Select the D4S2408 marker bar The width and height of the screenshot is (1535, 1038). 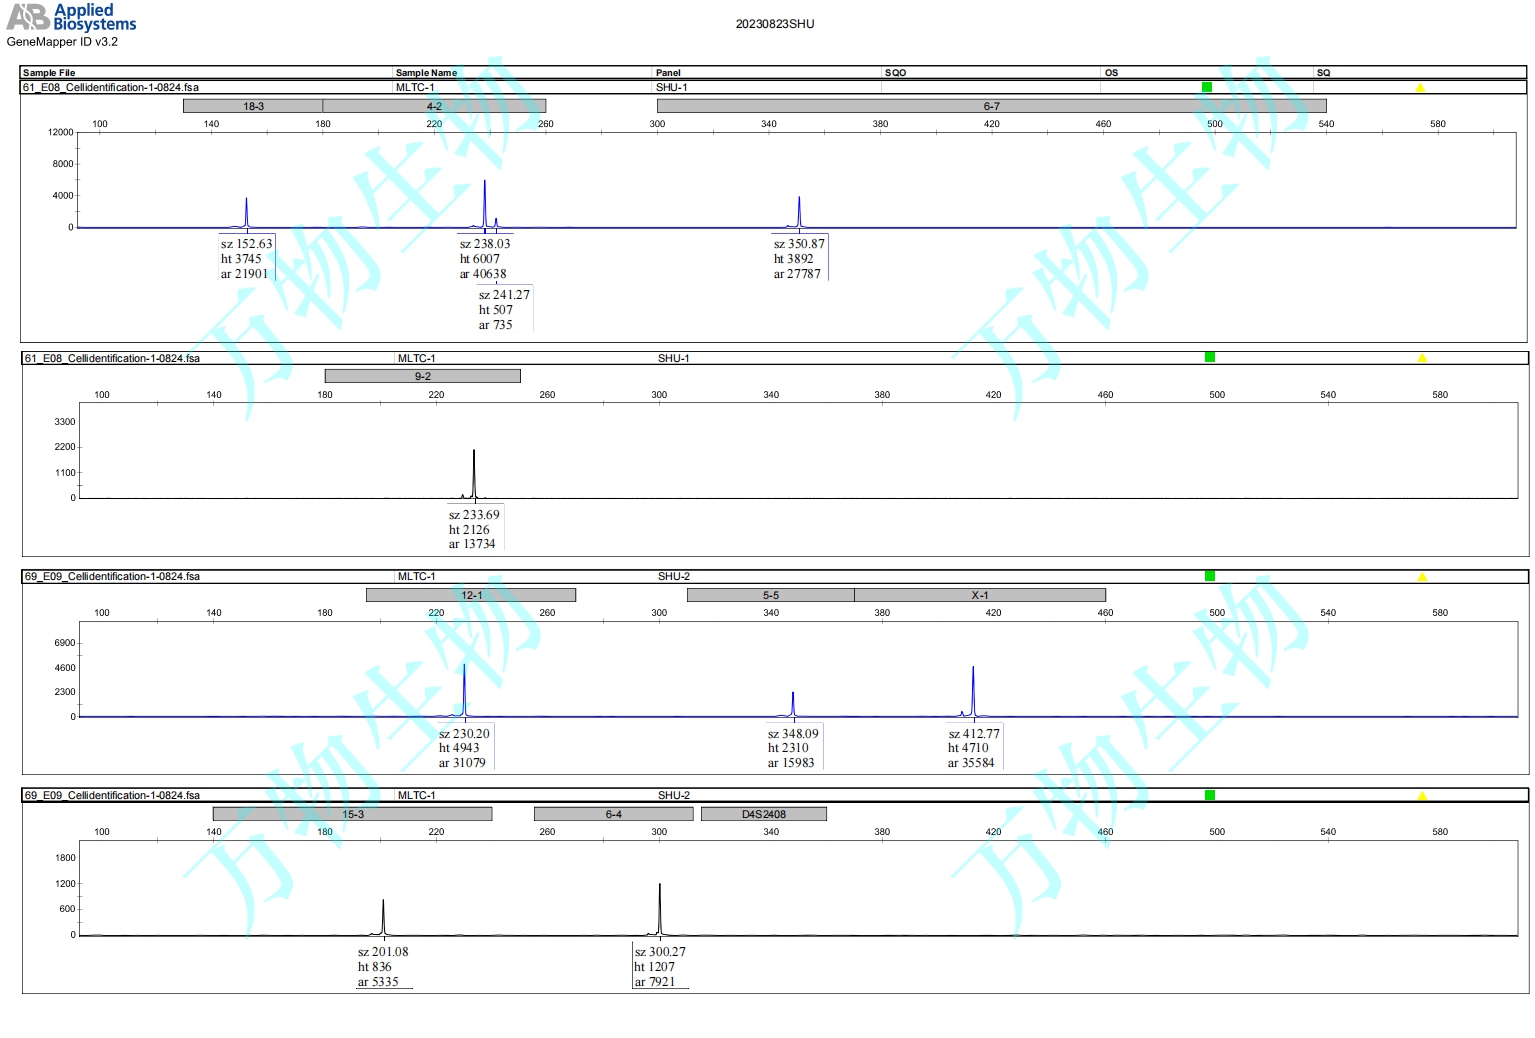point(764,814)
